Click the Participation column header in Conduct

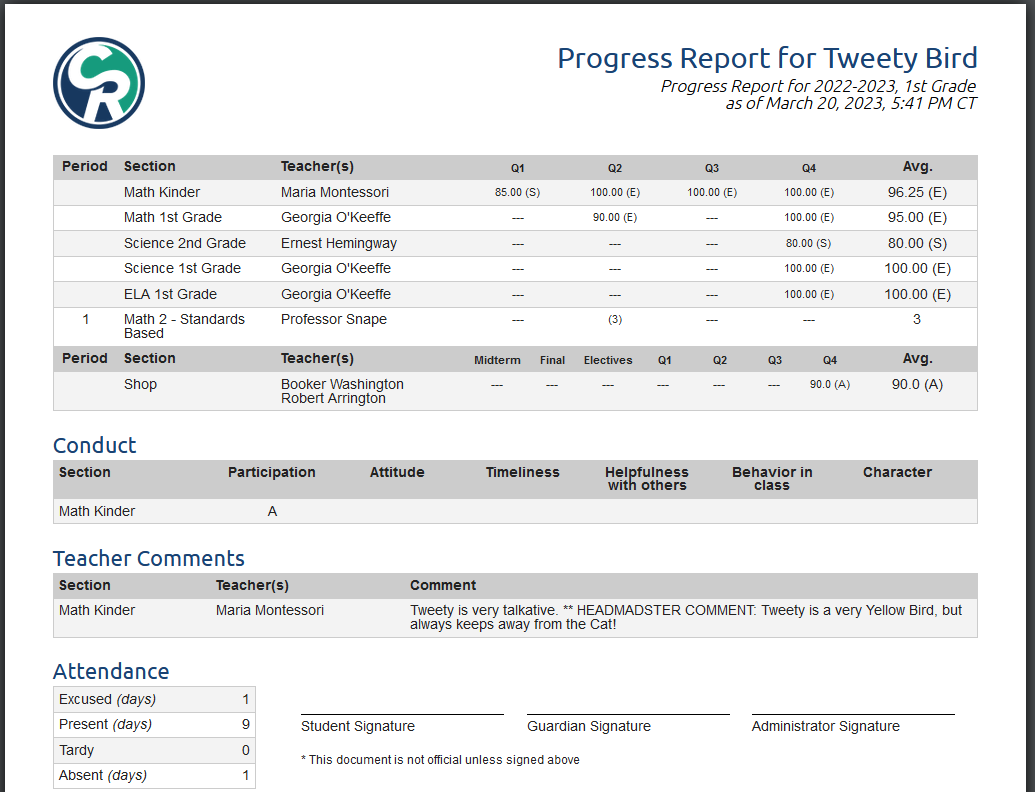click(x=271, y=473)
